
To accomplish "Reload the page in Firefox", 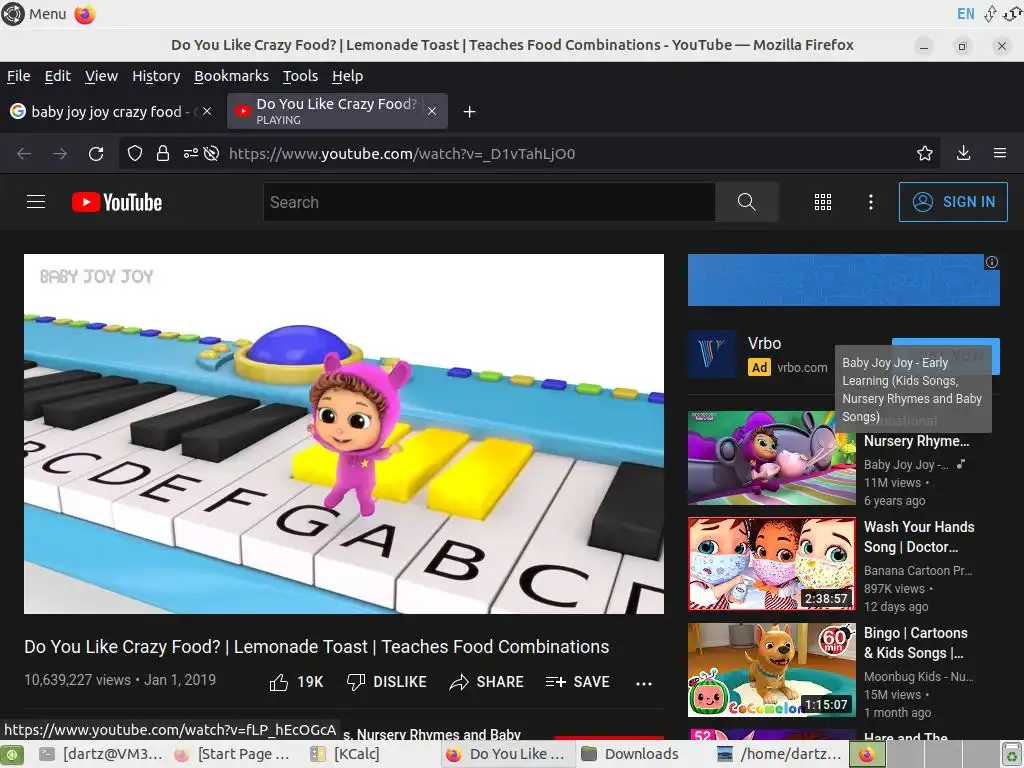I will (96, 153).
